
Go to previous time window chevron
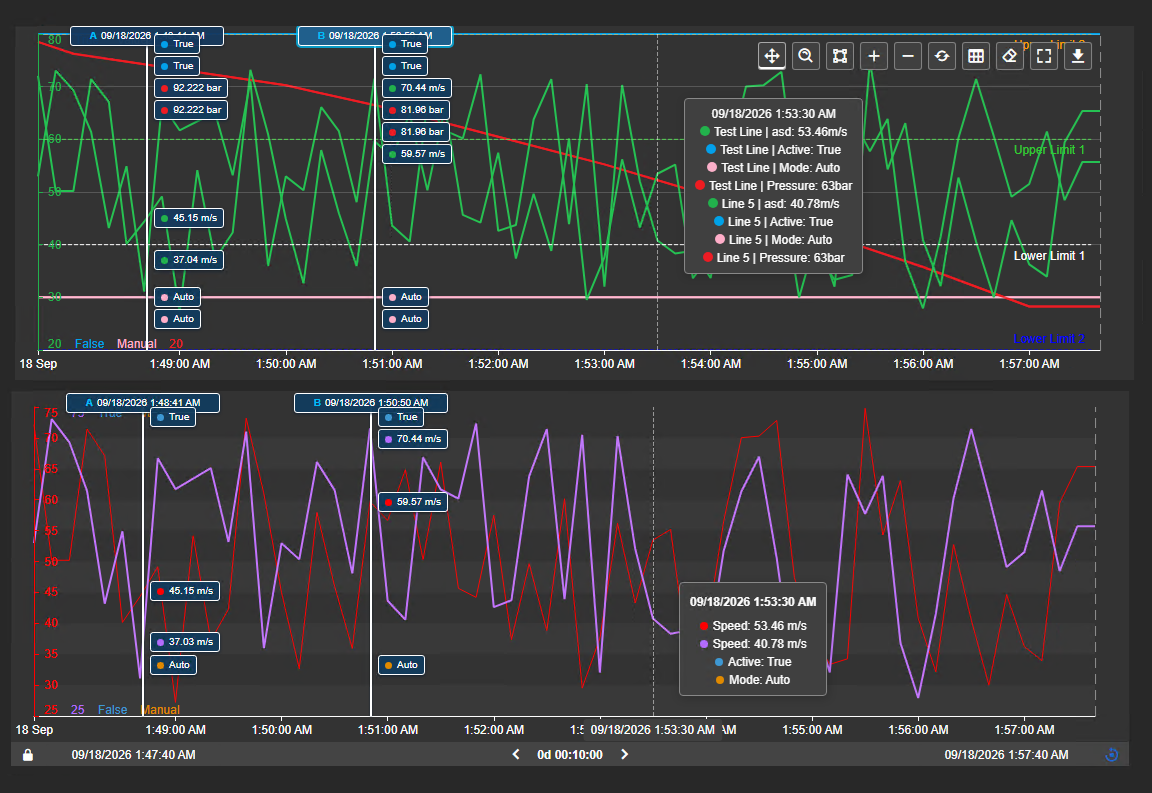pos(516,755)
